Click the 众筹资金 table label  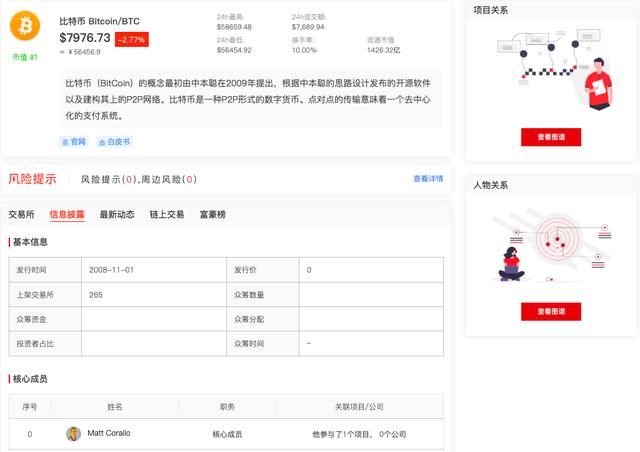31,319
